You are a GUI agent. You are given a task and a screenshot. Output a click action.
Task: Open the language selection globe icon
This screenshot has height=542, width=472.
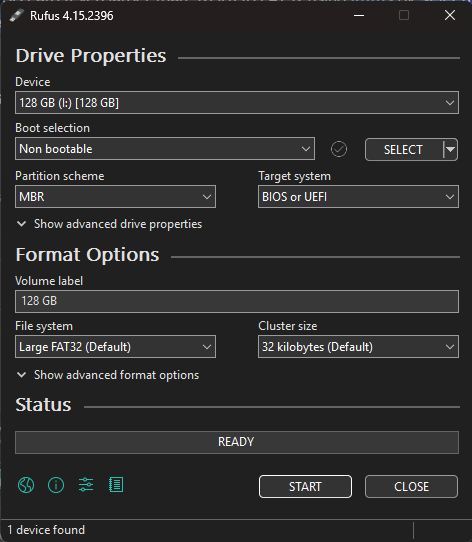pyautogui.click(x=26, y=485)
